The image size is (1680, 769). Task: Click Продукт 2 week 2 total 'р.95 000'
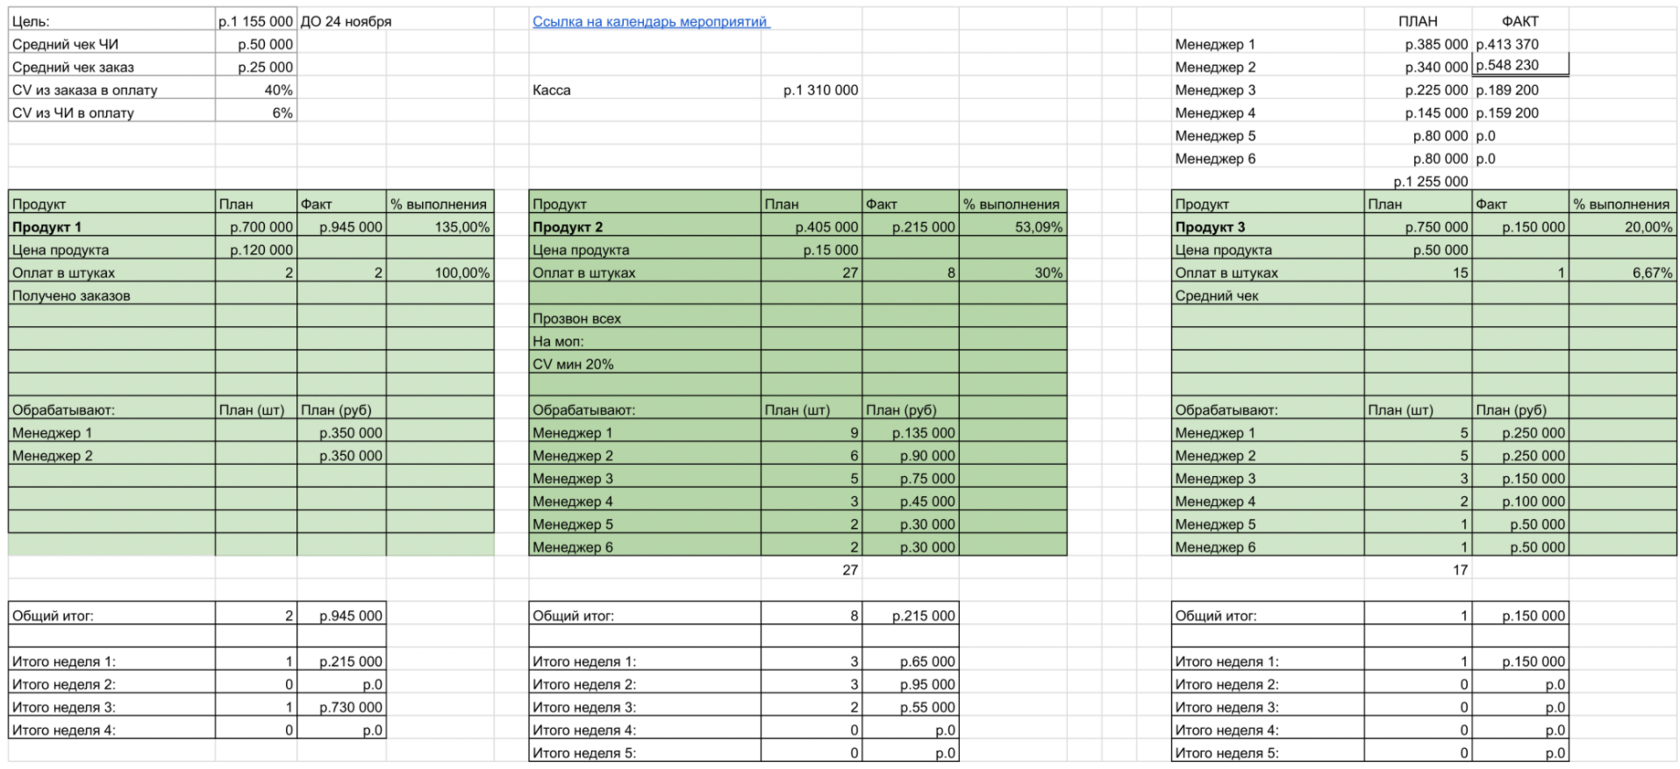click(x=911, y=684)
